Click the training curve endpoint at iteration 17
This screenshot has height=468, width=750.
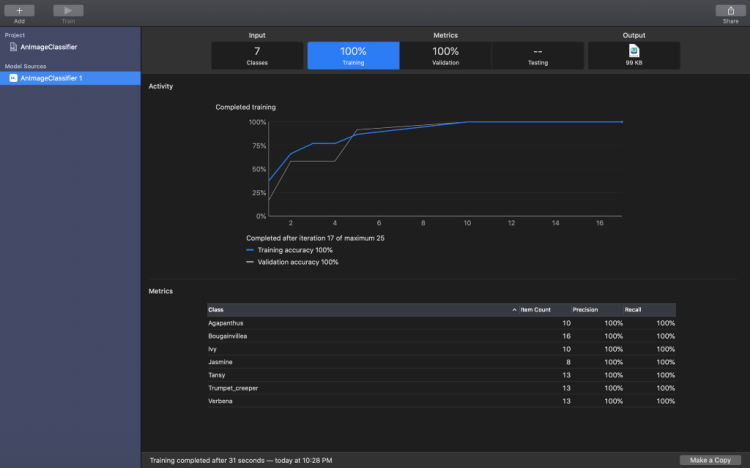tap(622, 122)
